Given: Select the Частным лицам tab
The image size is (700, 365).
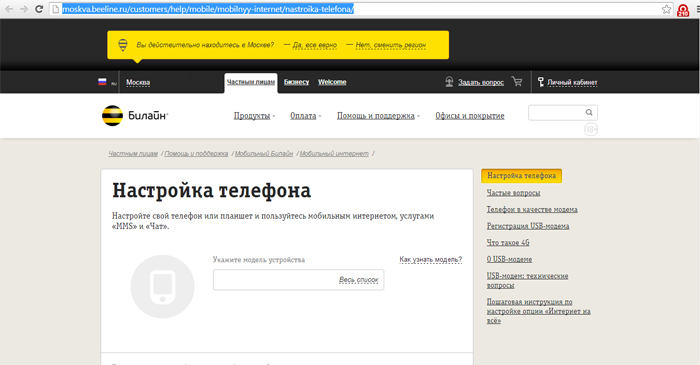Looking at the screenshot, I should pyautogui.click(x=251, y=82).
